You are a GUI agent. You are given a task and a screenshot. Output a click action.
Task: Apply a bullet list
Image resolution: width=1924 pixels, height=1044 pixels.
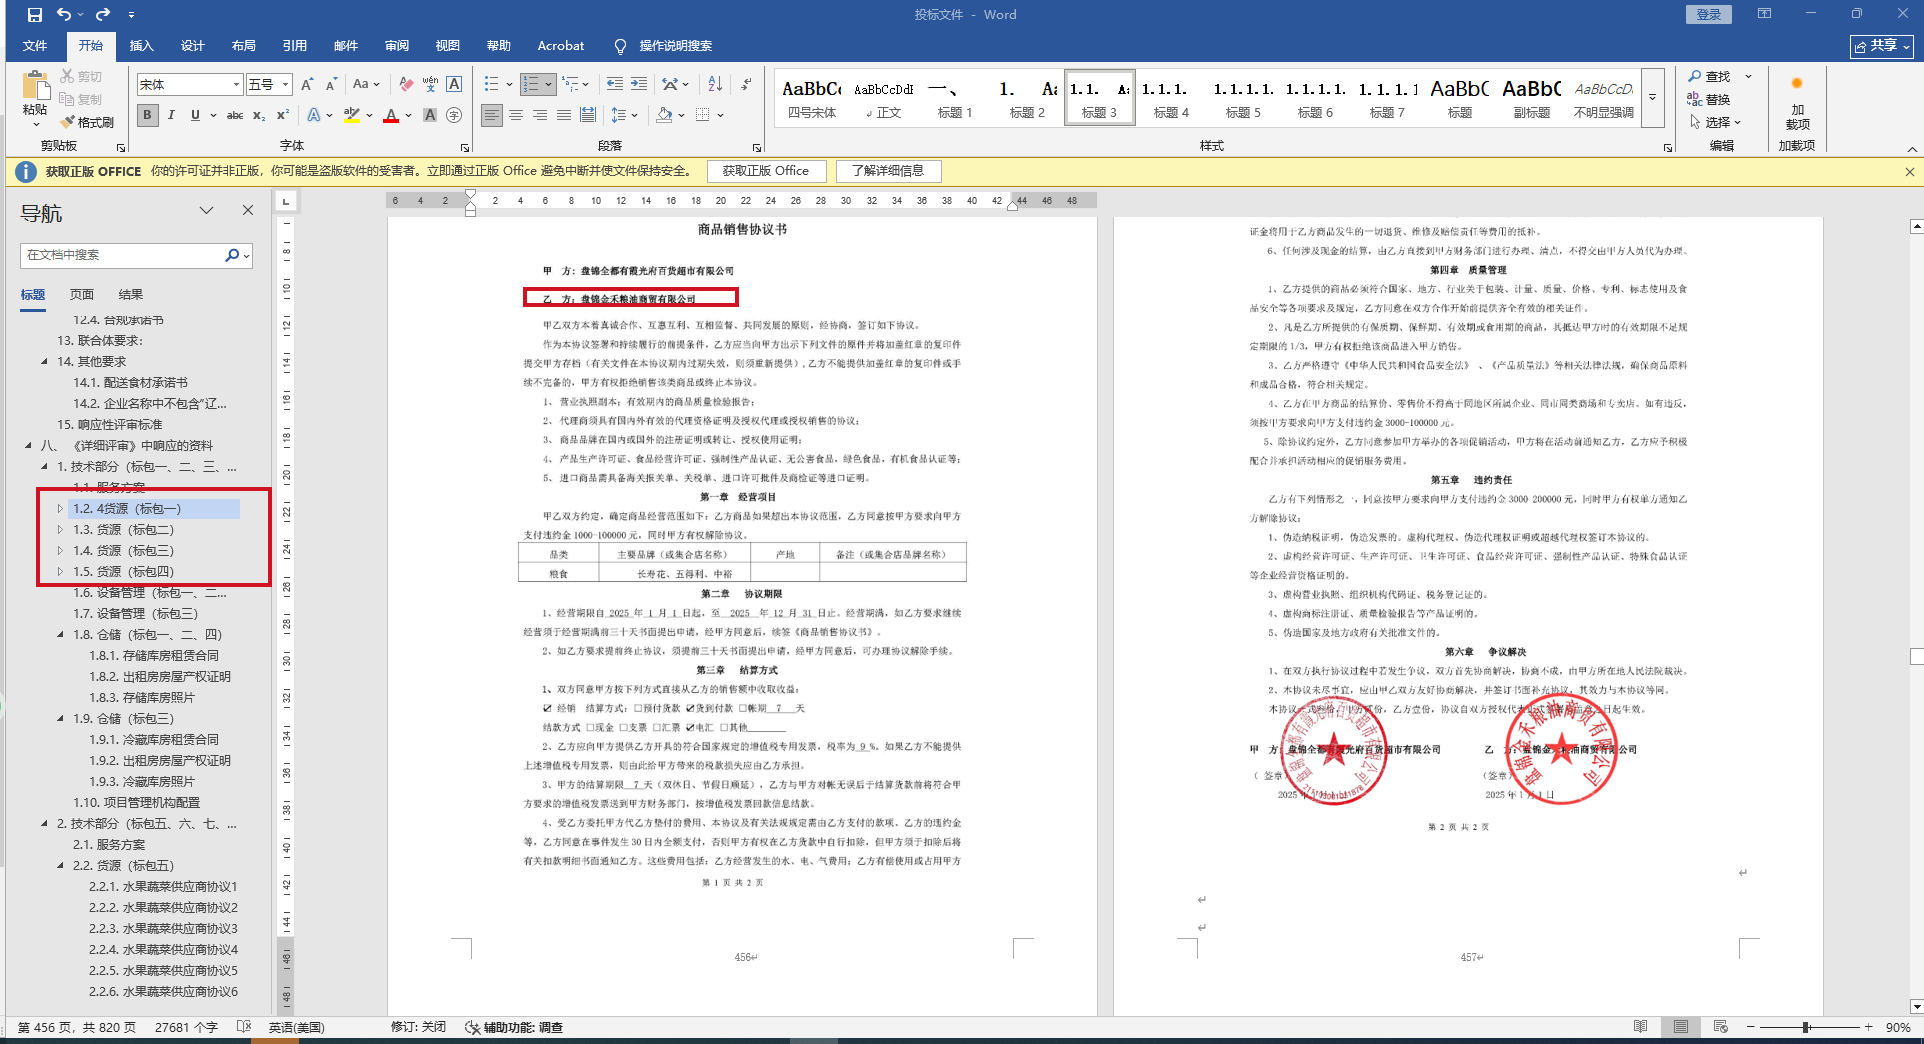point(491,84)
